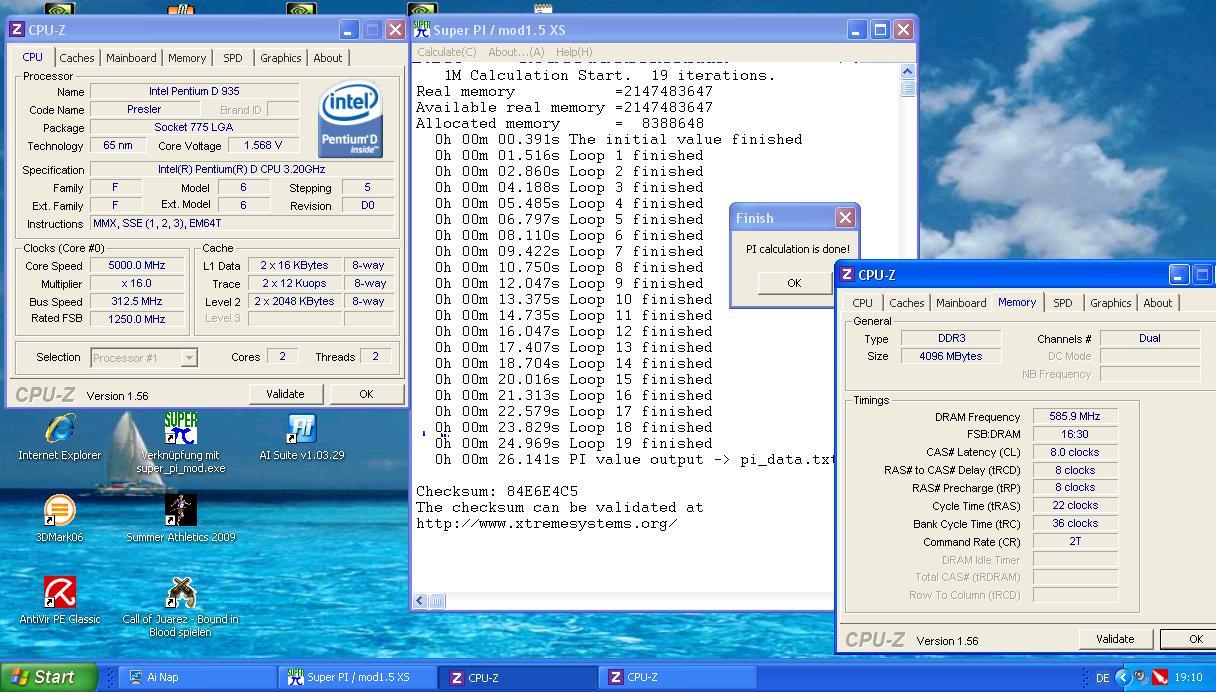
Task: Click the memory Size value 4096 MBytes
Action: (950, 356)
